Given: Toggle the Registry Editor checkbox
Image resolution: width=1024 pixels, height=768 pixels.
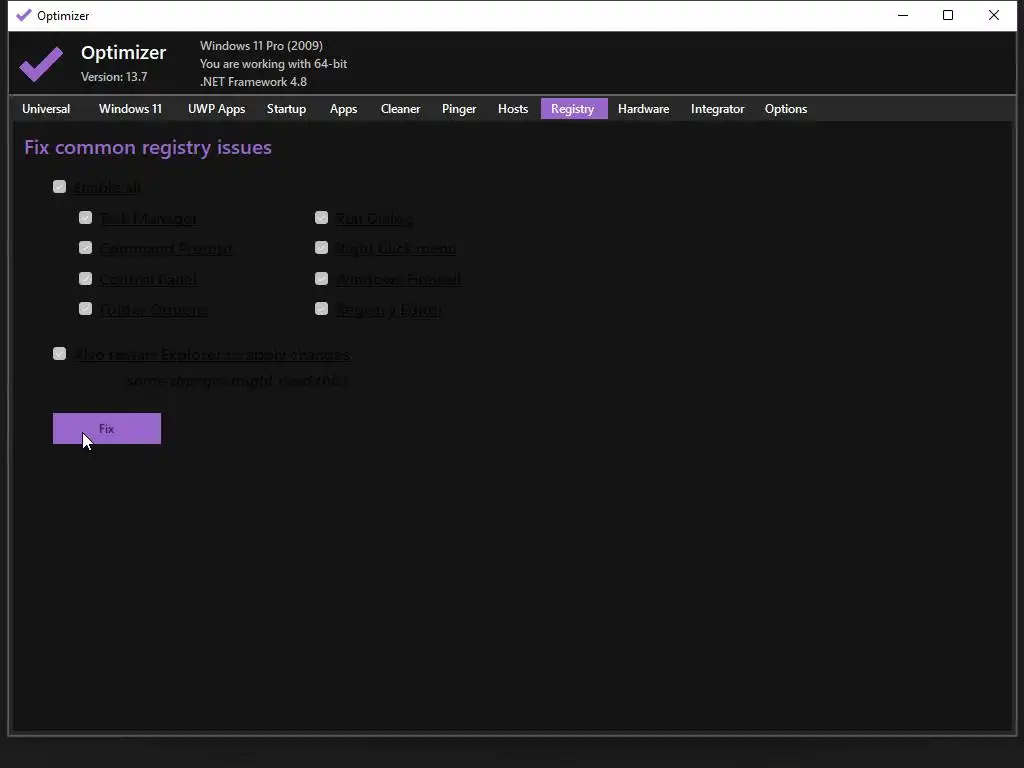Looking at the screenshot, I should pyautogui.click(x=321, y=308).
